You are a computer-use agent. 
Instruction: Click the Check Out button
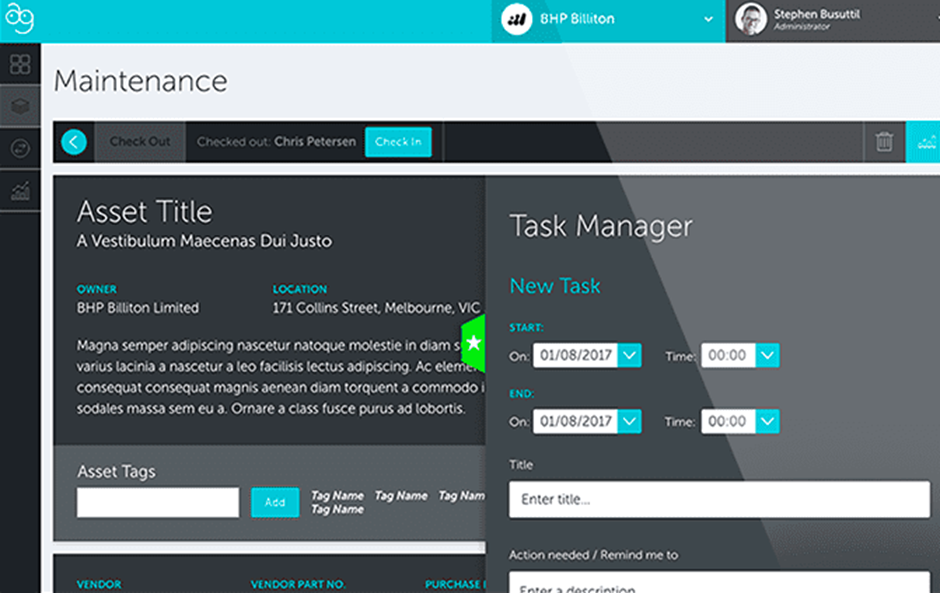coord(140,142)
